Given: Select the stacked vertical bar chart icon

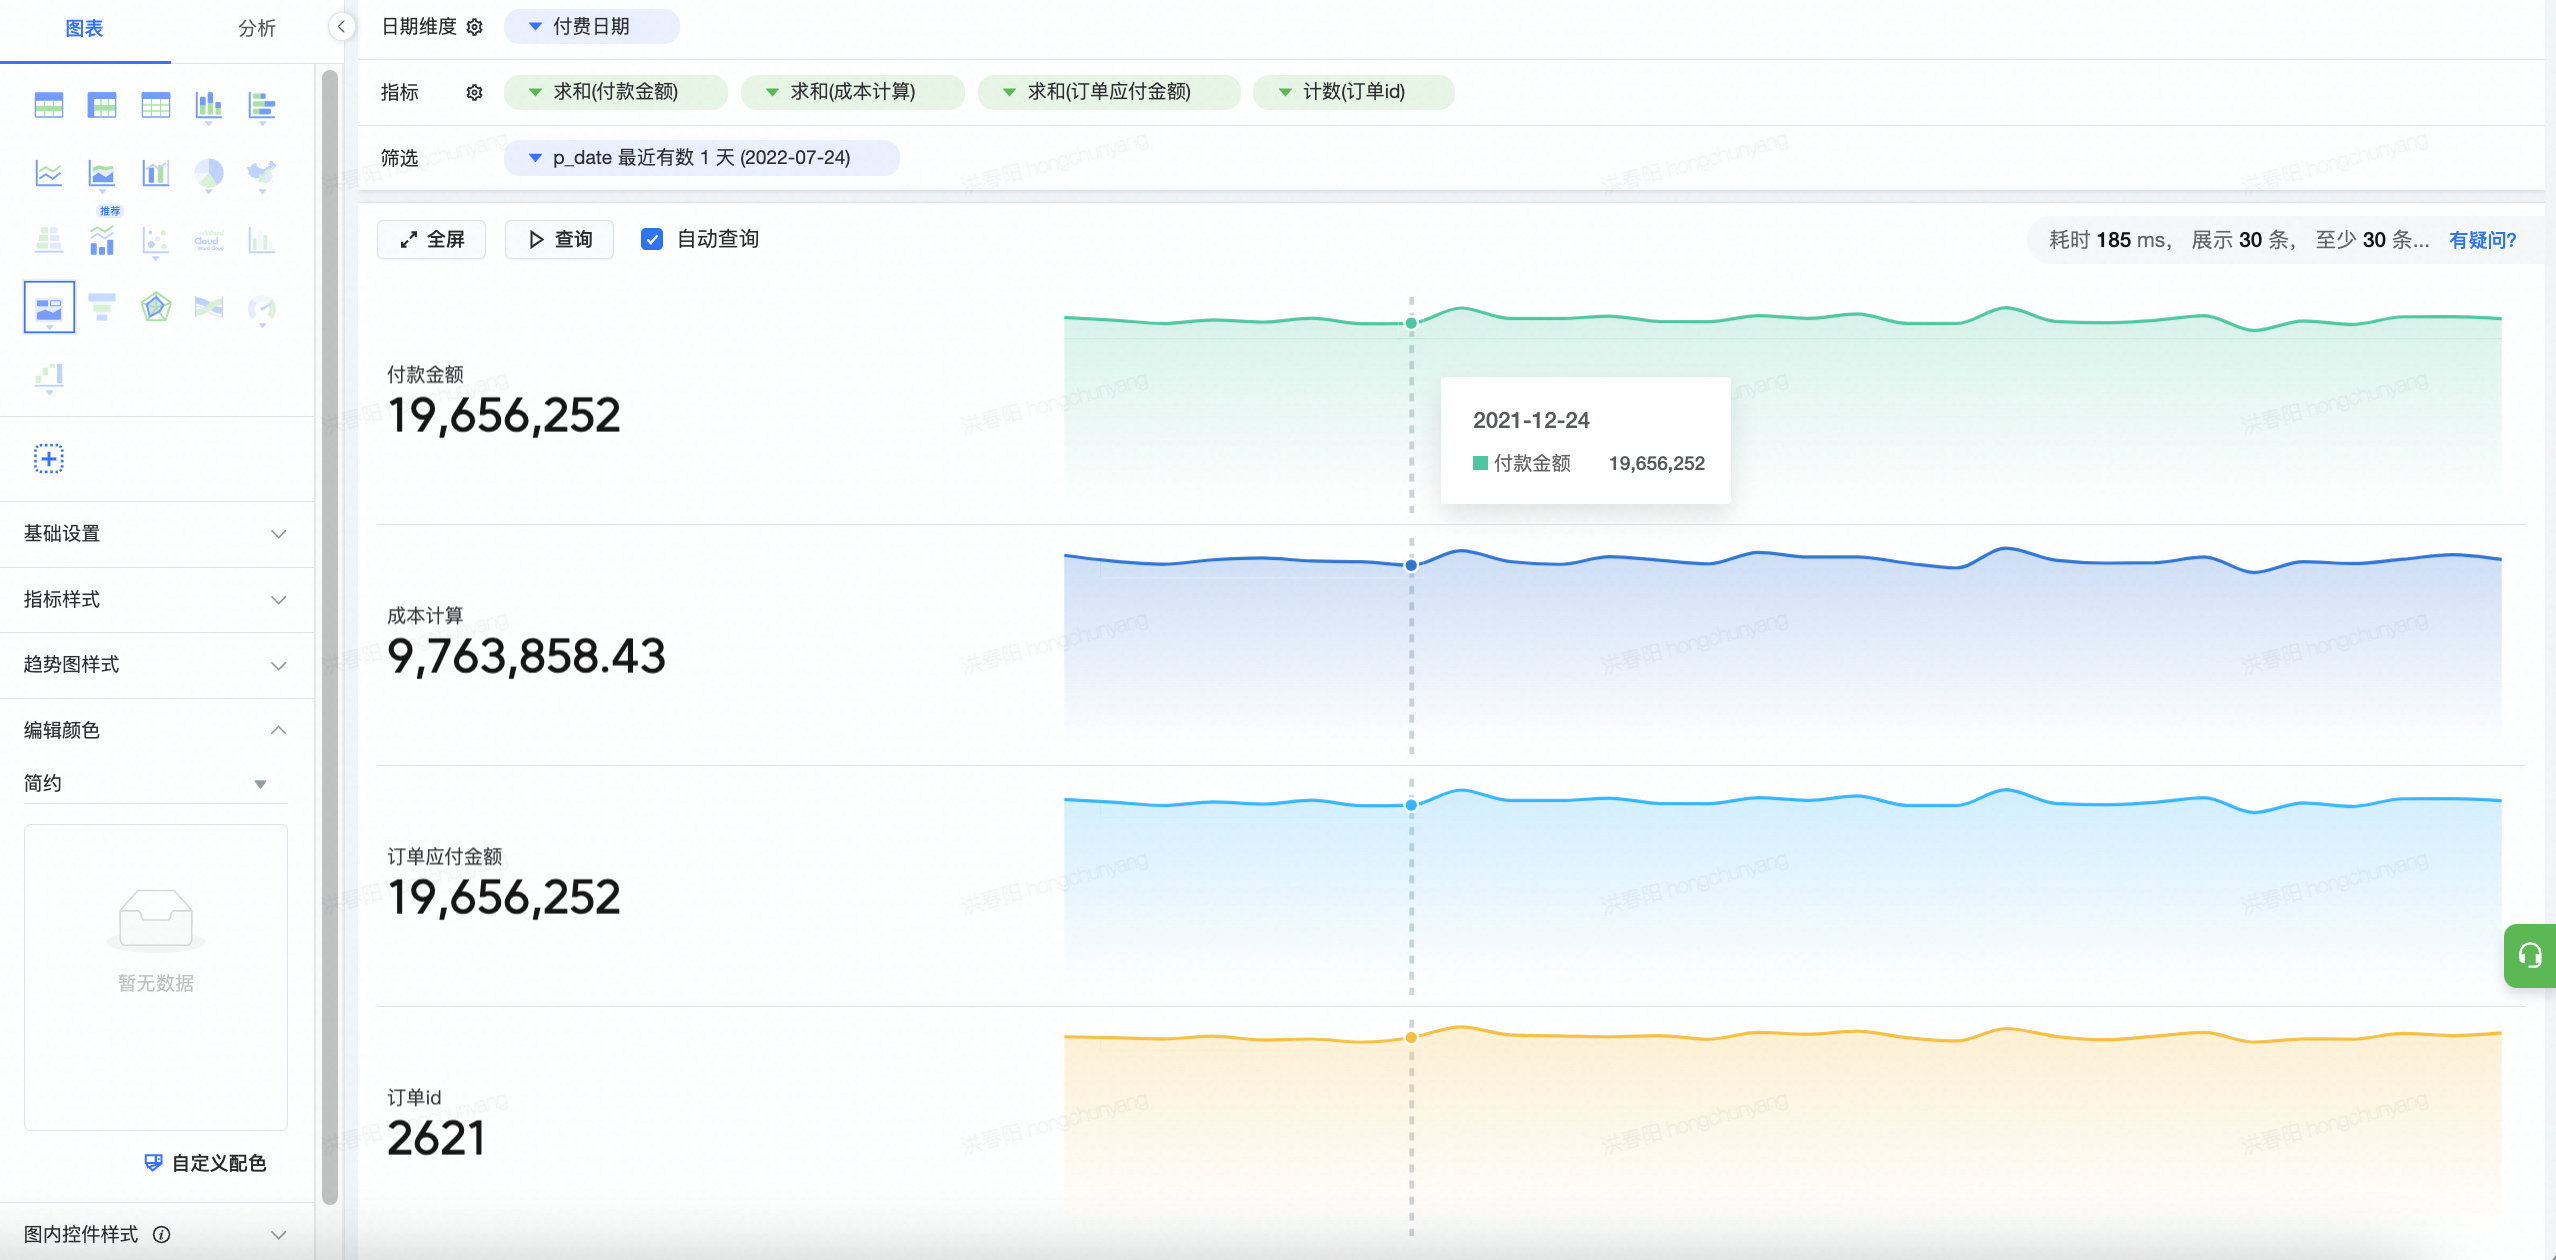Looking at the screenshot, I should [208, 105].
